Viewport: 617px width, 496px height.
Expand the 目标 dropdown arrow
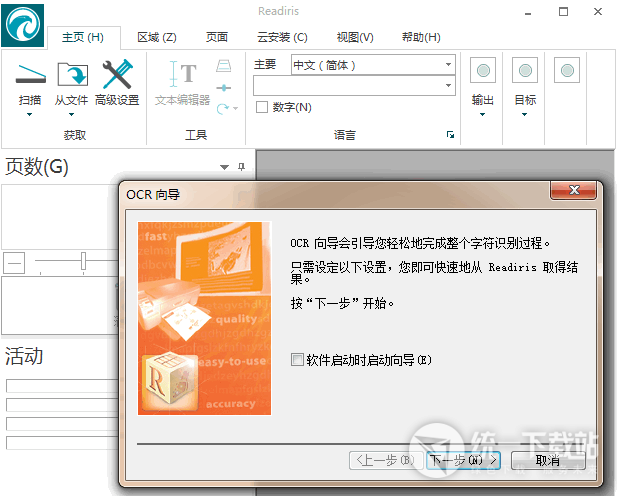524,115
